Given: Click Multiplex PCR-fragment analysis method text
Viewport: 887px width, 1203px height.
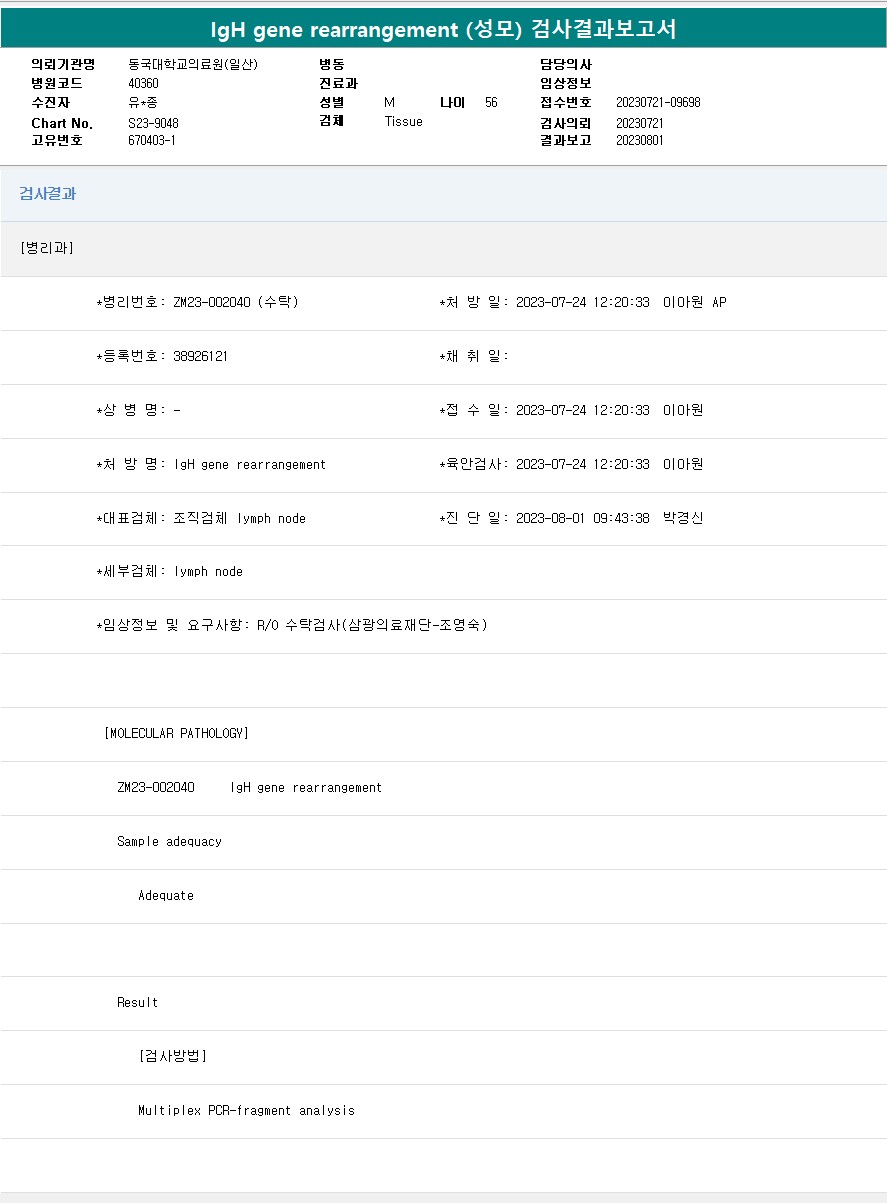Looking at the screenshot, I should (x=246, y=1110).
